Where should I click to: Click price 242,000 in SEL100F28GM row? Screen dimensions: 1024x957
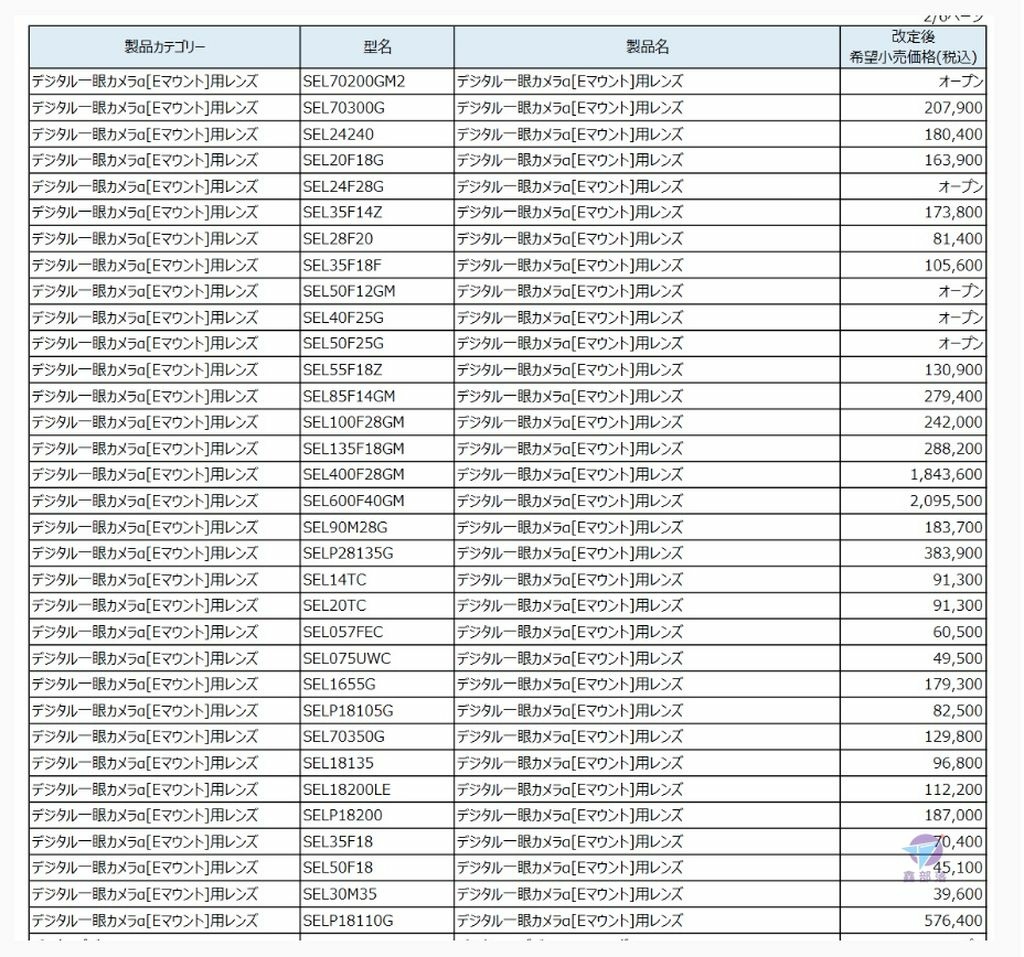[x=953, y=422]
